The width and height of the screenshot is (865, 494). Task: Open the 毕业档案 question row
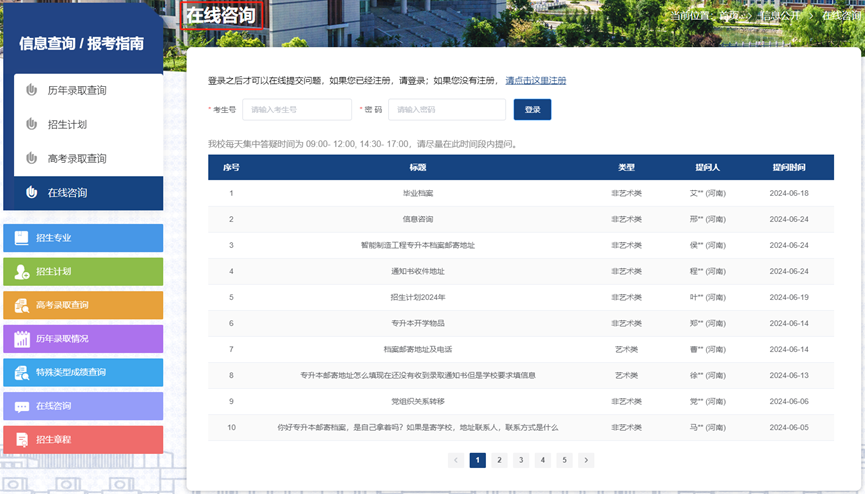pos(410,193)
